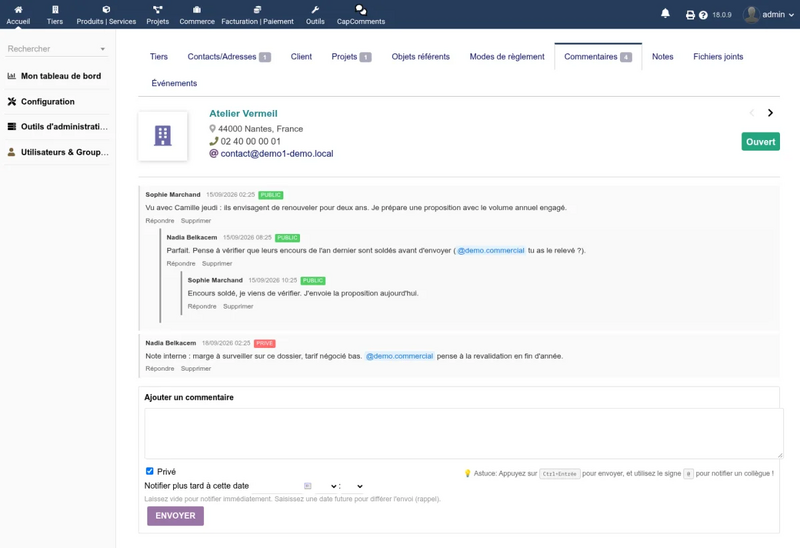Open Configuration sidebar menu
This screenshot has height=548, width=800.
tap(48, 102)
